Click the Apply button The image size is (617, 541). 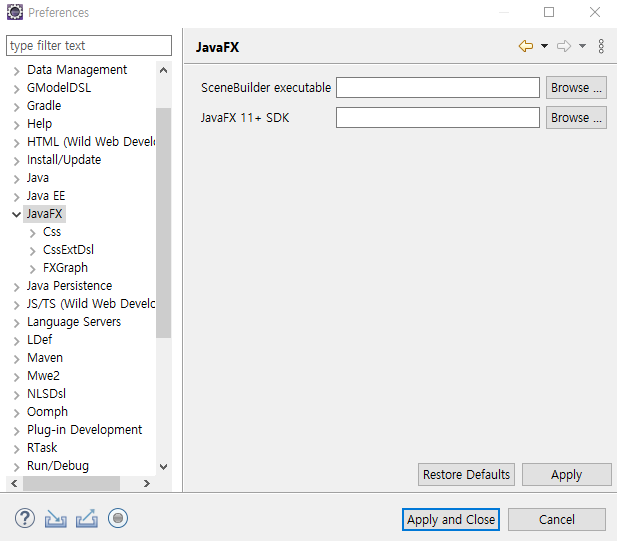point(566,475)
